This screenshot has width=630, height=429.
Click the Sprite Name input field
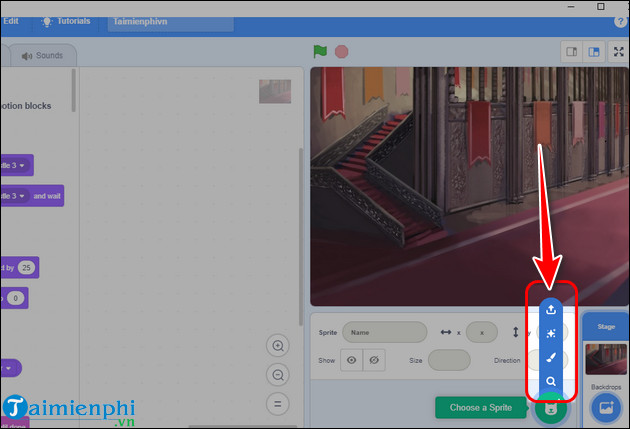385,332
